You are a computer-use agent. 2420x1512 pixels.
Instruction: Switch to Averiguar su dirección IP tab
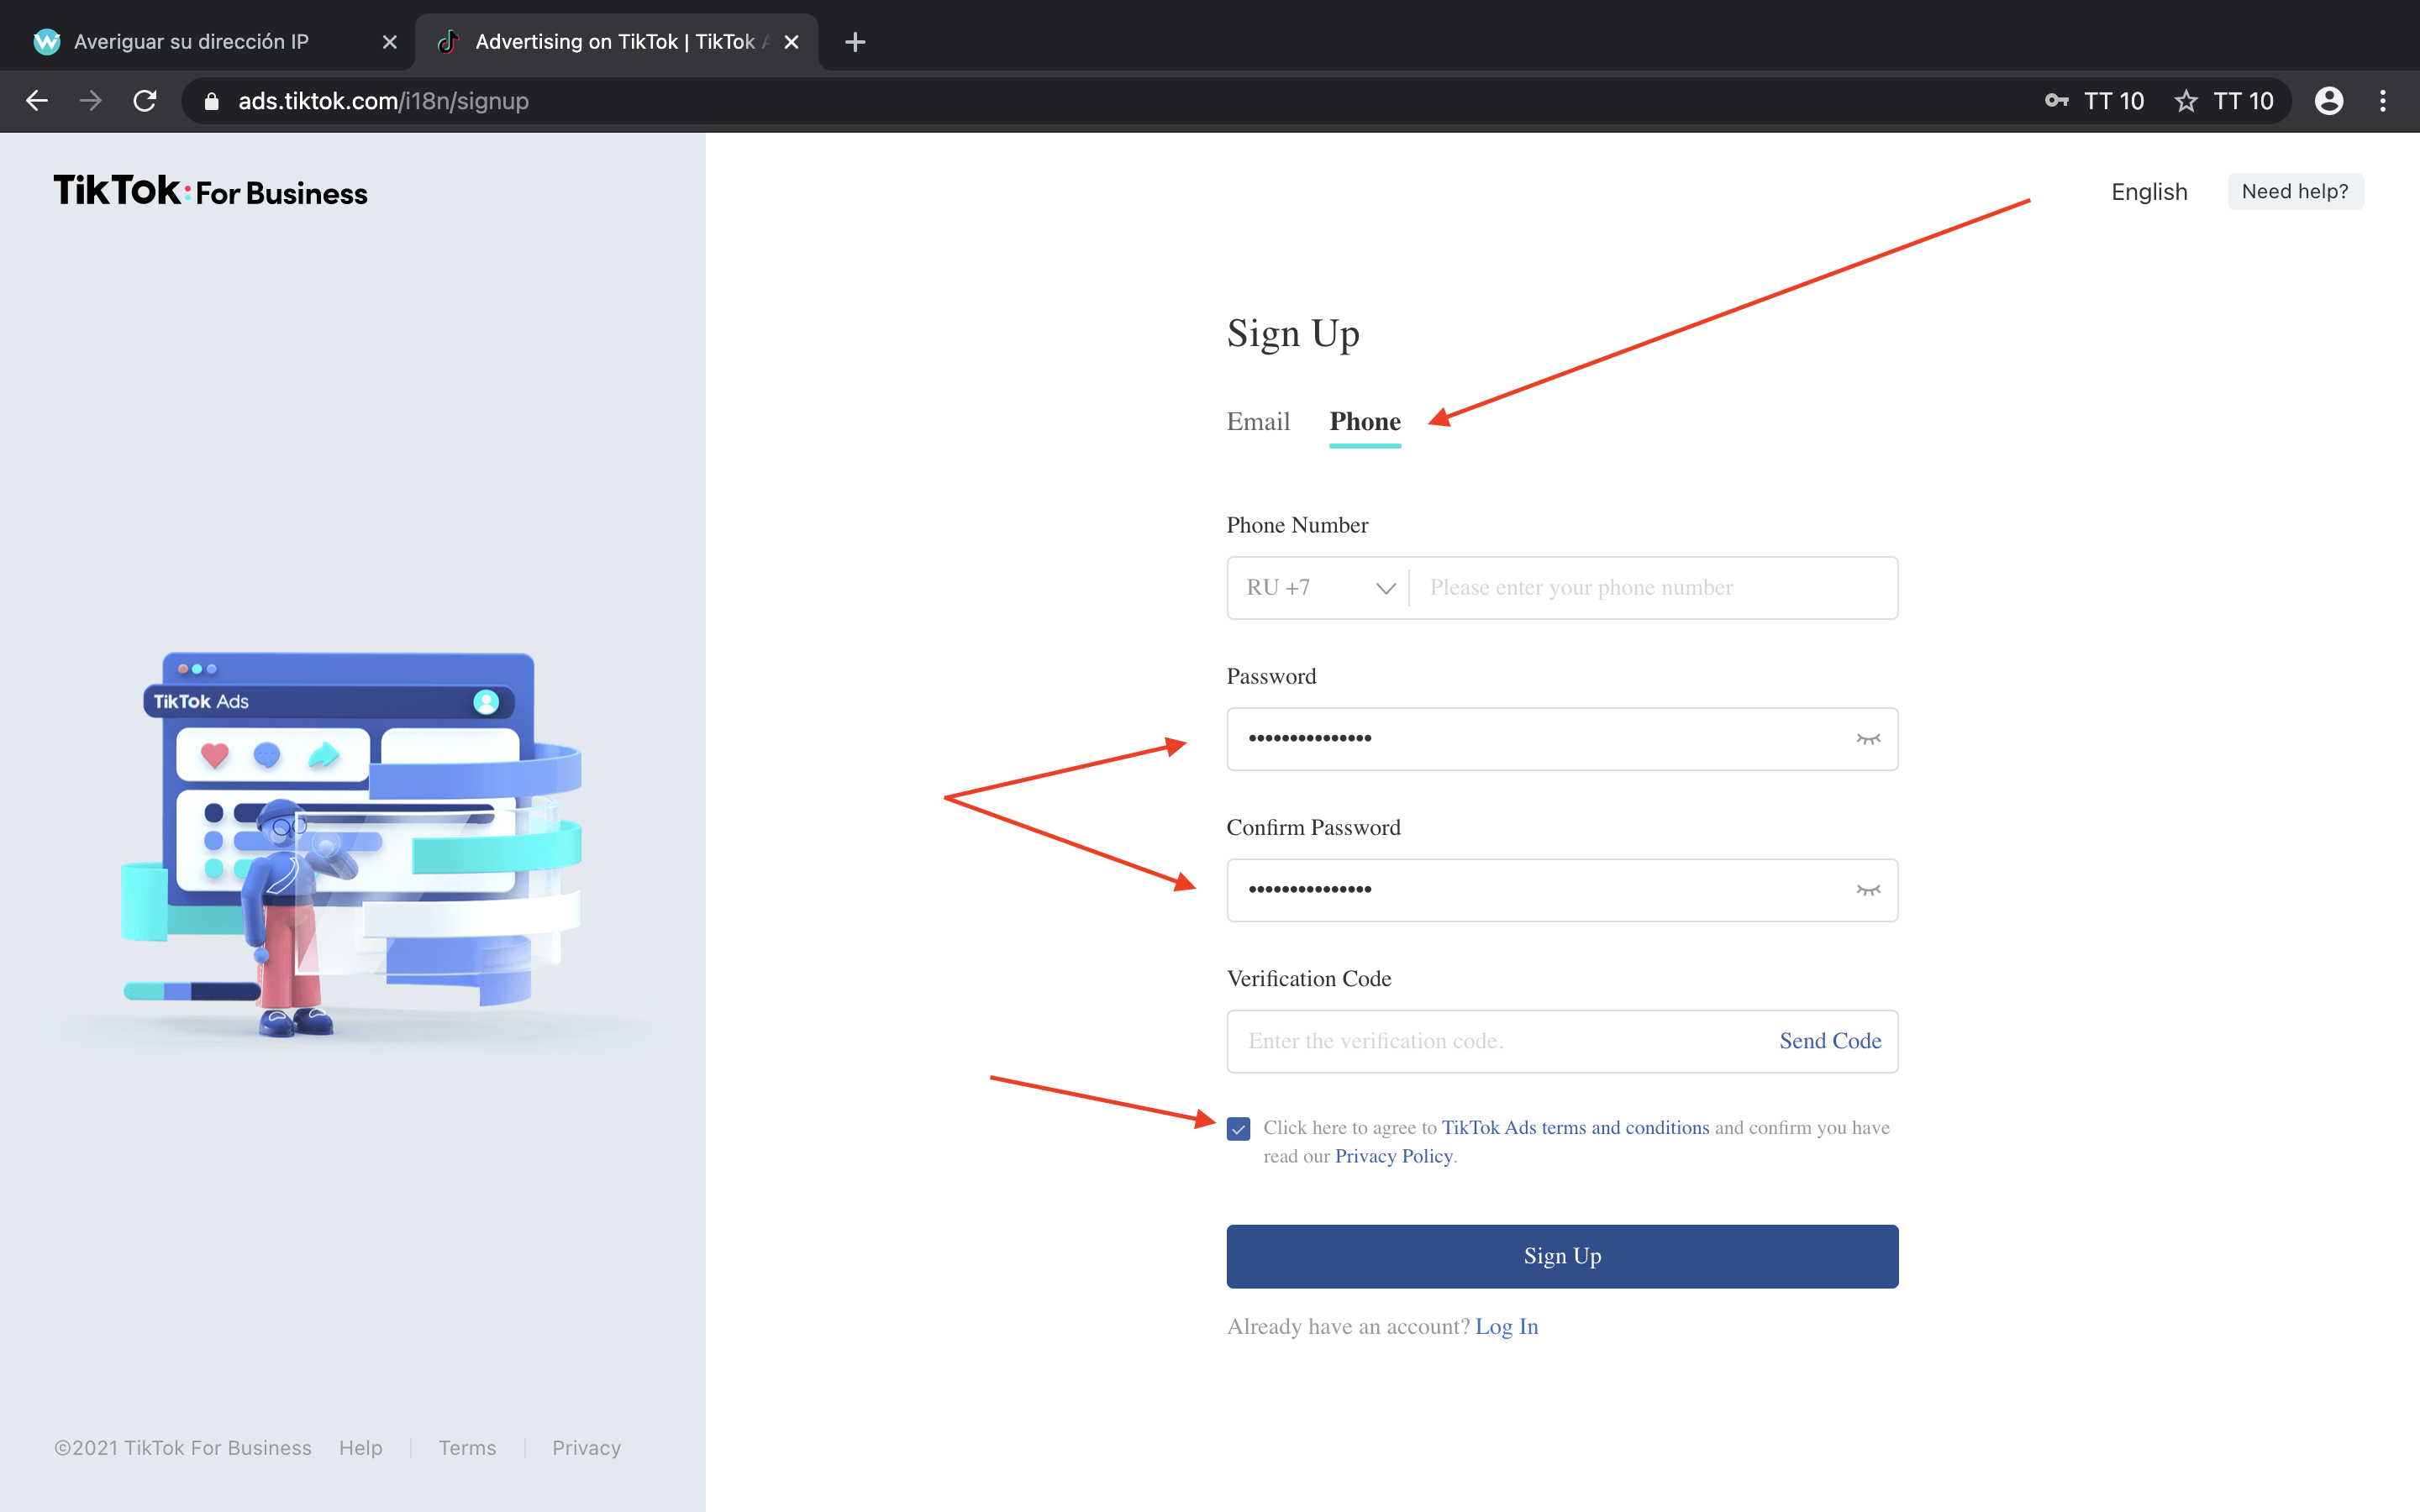tap(191, 42)
